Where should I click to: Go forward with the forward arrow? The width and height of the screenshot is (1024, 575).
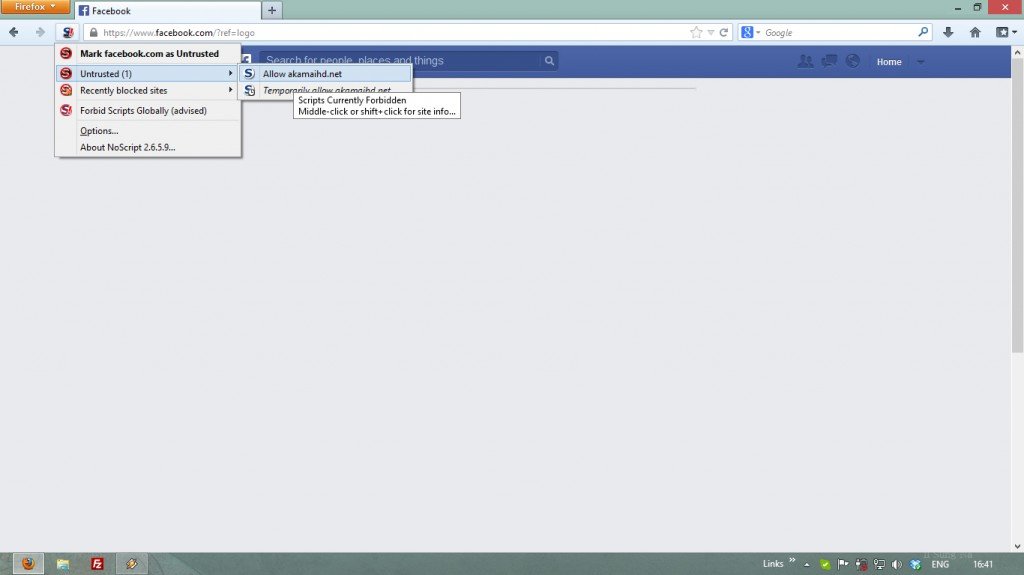pos(40,32)
